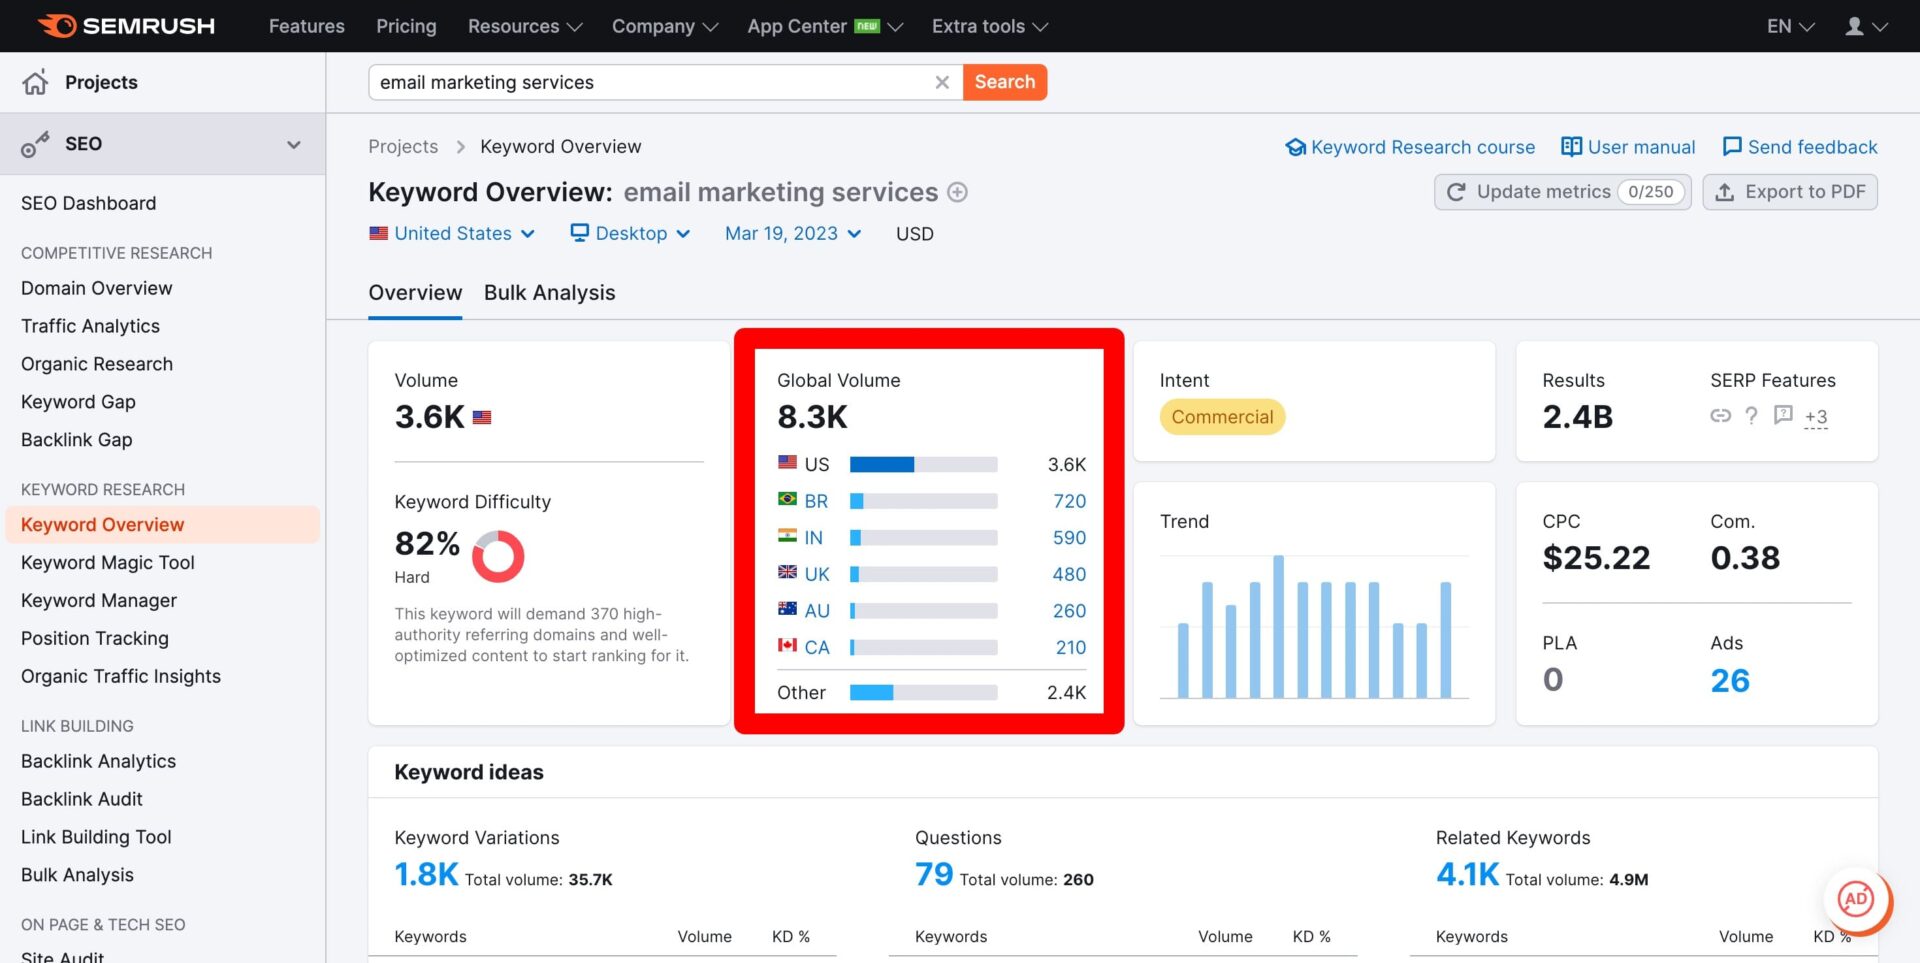
Task: Click the BR volume bar
Action: point(923,501)
